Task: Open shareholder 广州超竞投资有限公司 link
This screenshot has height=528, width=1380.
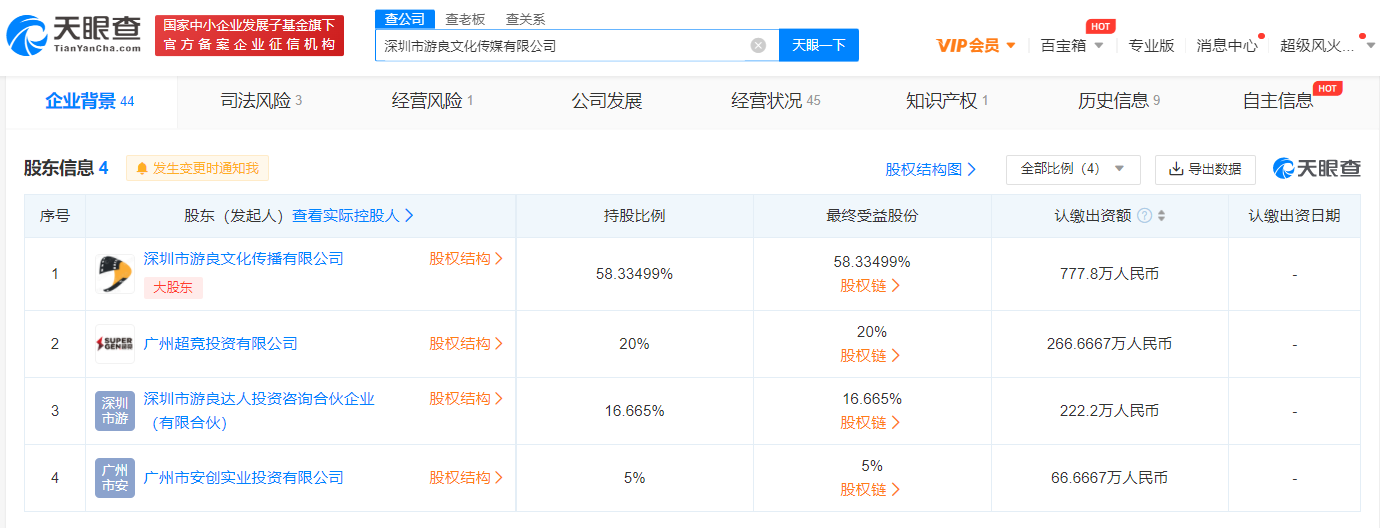Action: 220,344
